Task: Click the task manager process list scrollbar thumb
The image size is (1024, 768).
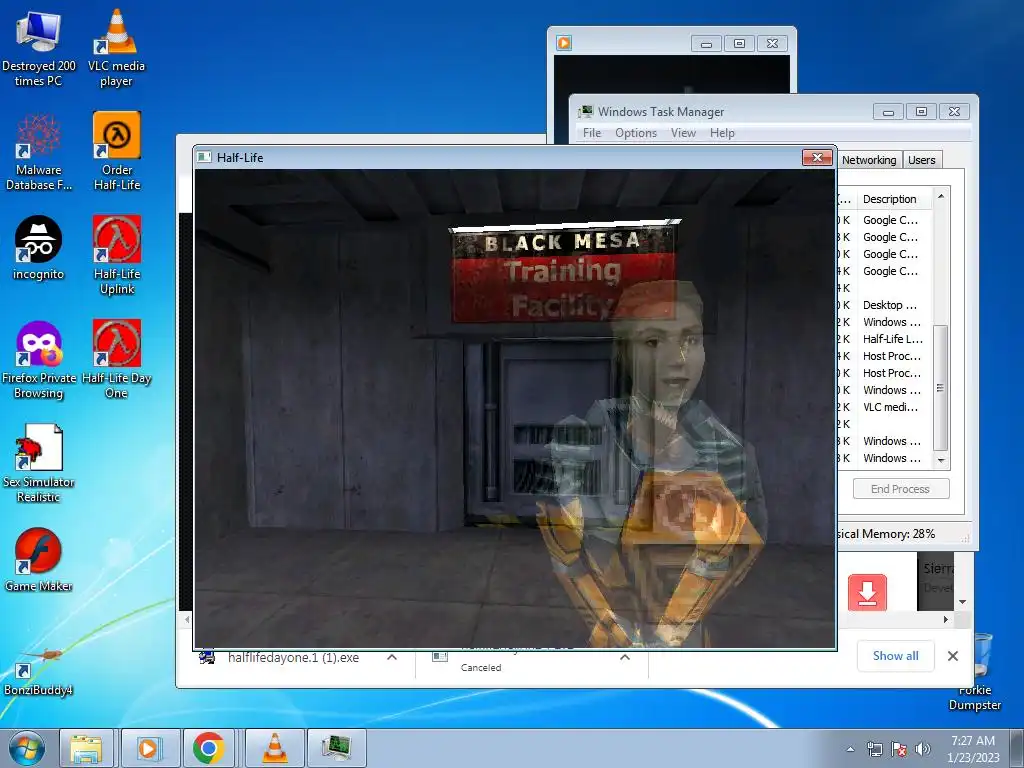Action: (x=940, y=388)
